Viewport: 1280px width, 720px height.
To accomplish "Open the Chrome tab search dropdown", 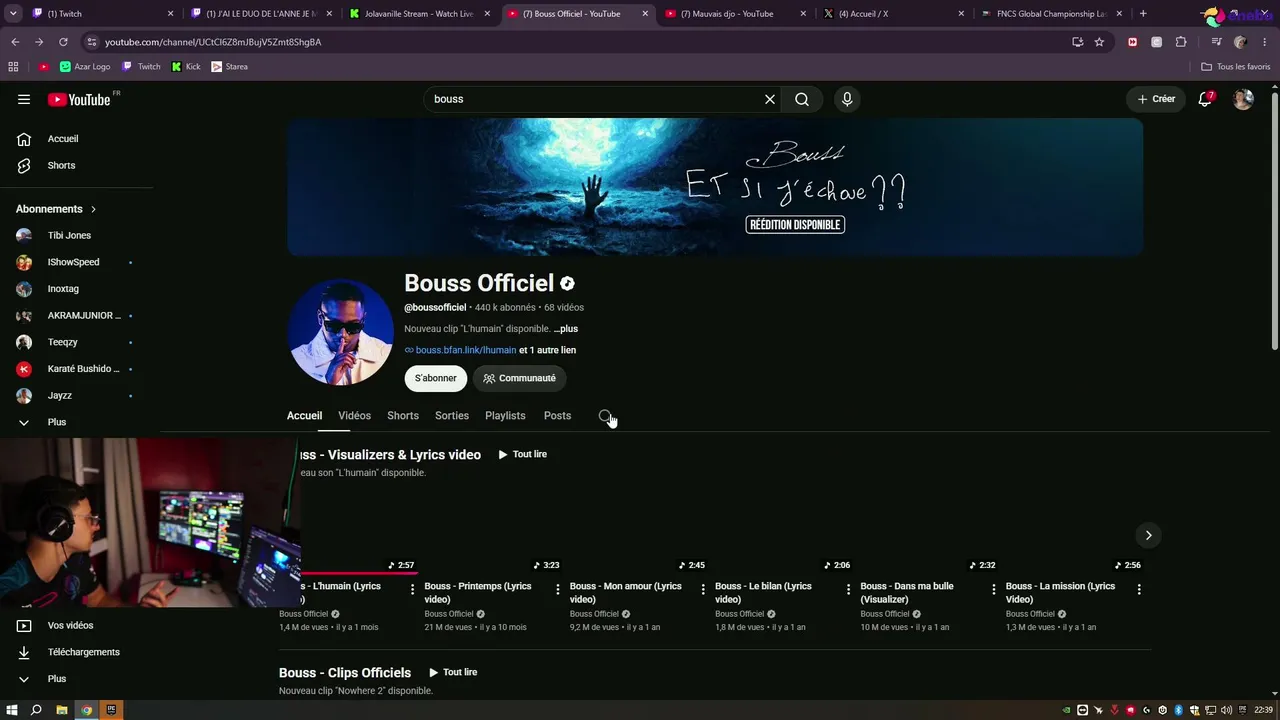I will (x=15, y=14).
